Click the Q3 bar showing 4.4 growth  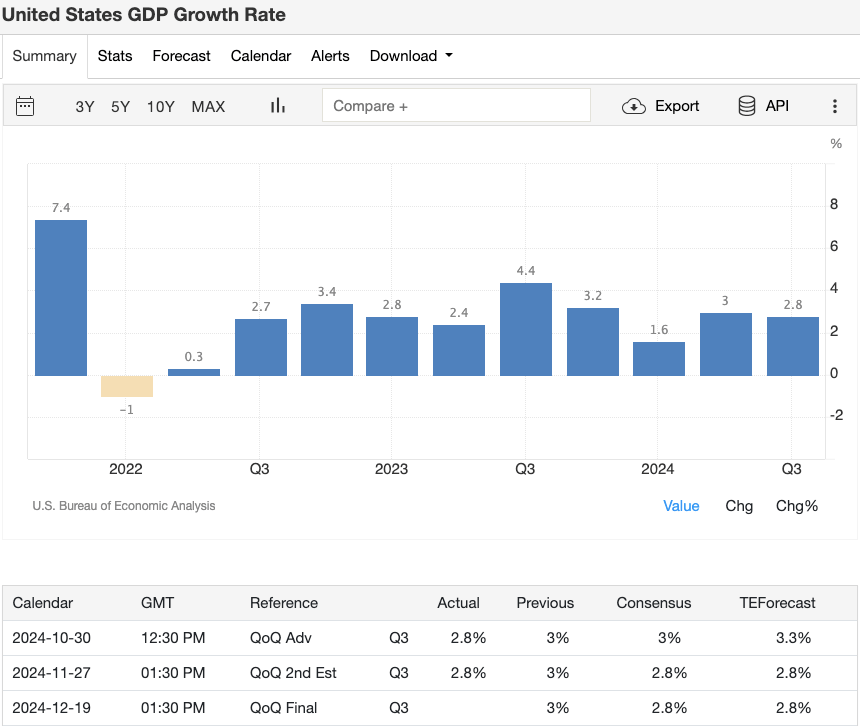tap(525, 328)
